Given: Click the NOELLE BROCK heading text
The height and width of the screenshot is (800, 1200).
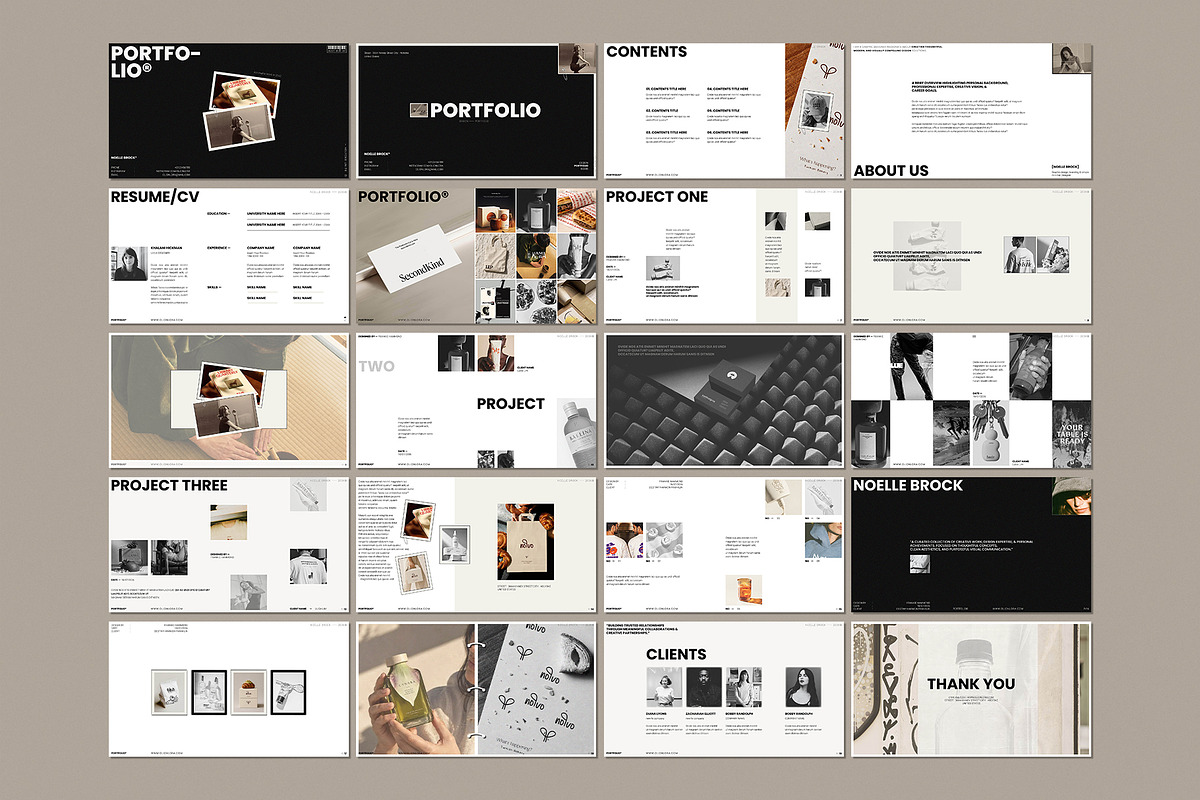Looking at the screenshot, I should pyautogui.click(x=909, y=486).
